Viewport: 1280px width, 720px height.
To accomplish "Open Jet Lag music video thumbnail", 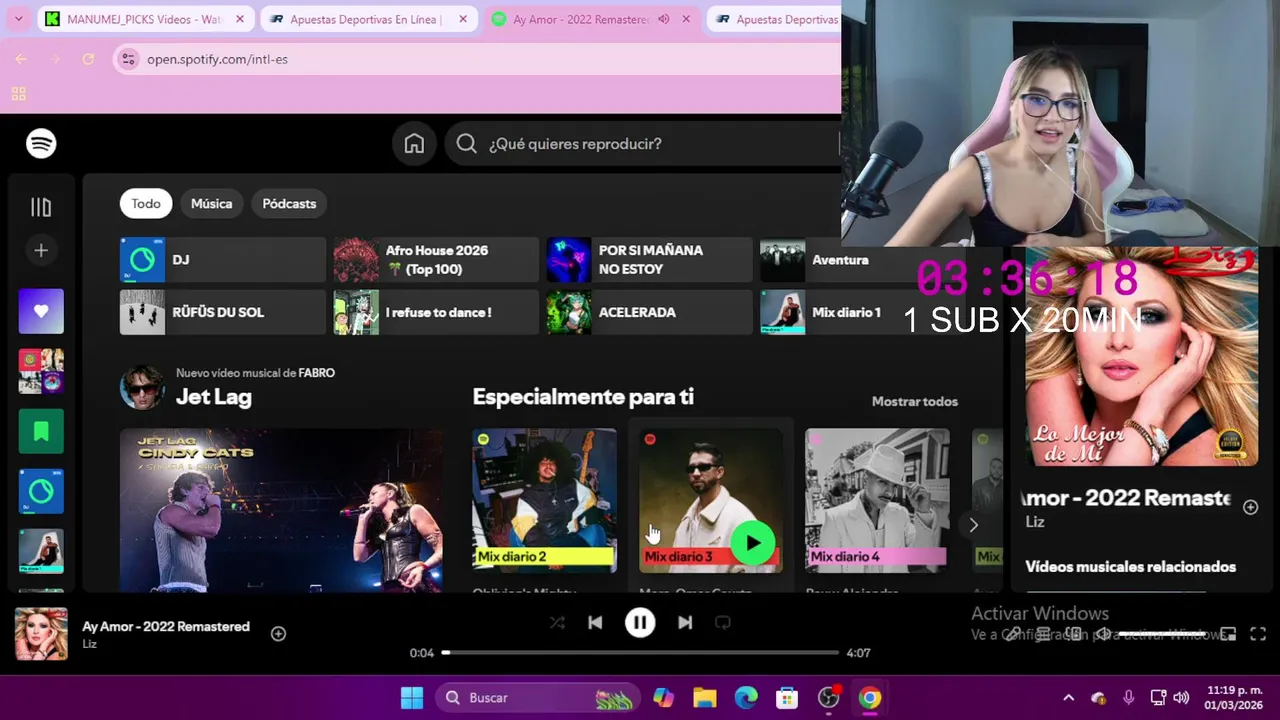I will (x=281, y=510).
